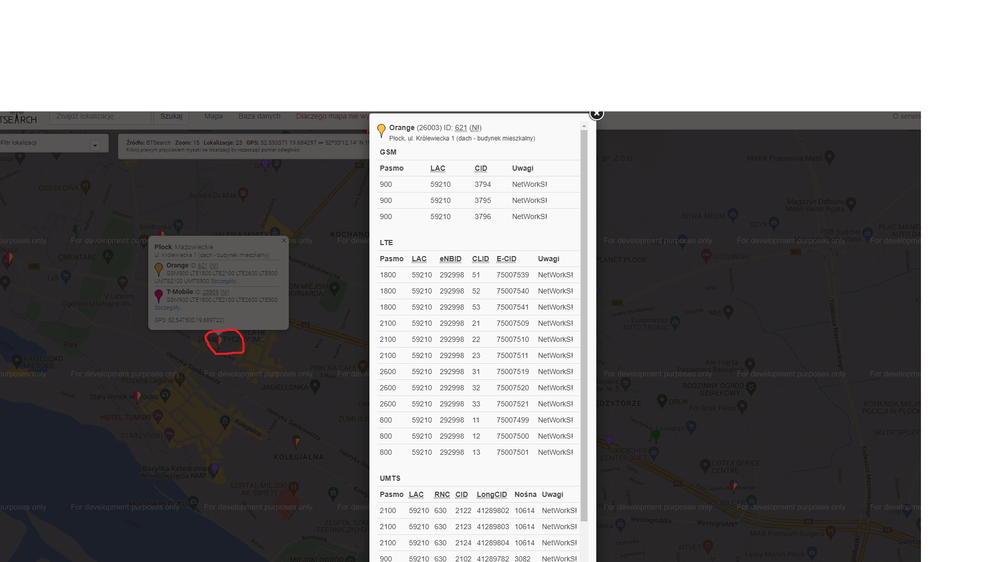Viewport: 999px width, 562px height.
Task: Click the Szukaj search button
Action: [171, 117]
